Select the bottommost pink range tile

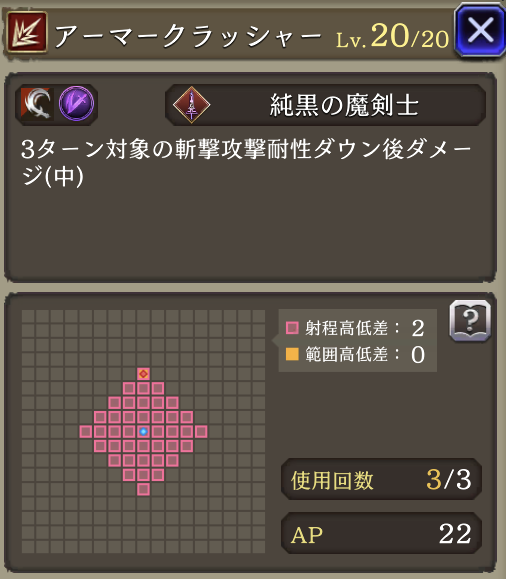143,489
